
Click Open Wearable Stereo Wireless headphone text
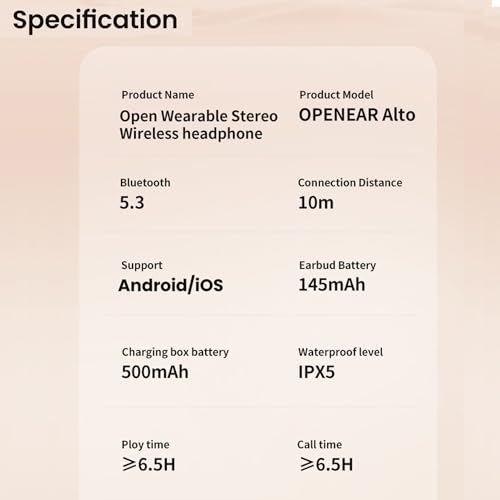click(199, 125)
